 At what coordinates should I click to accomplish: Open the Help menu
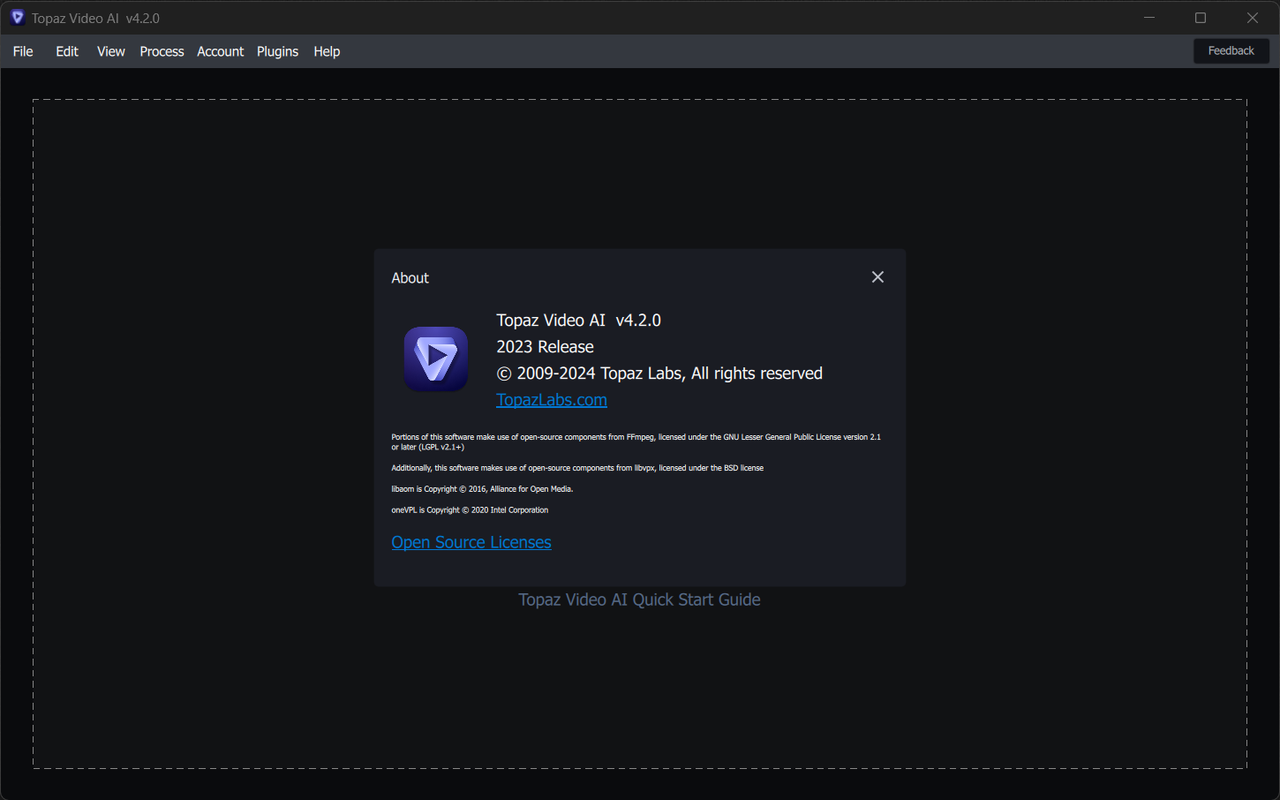[327, 51]
